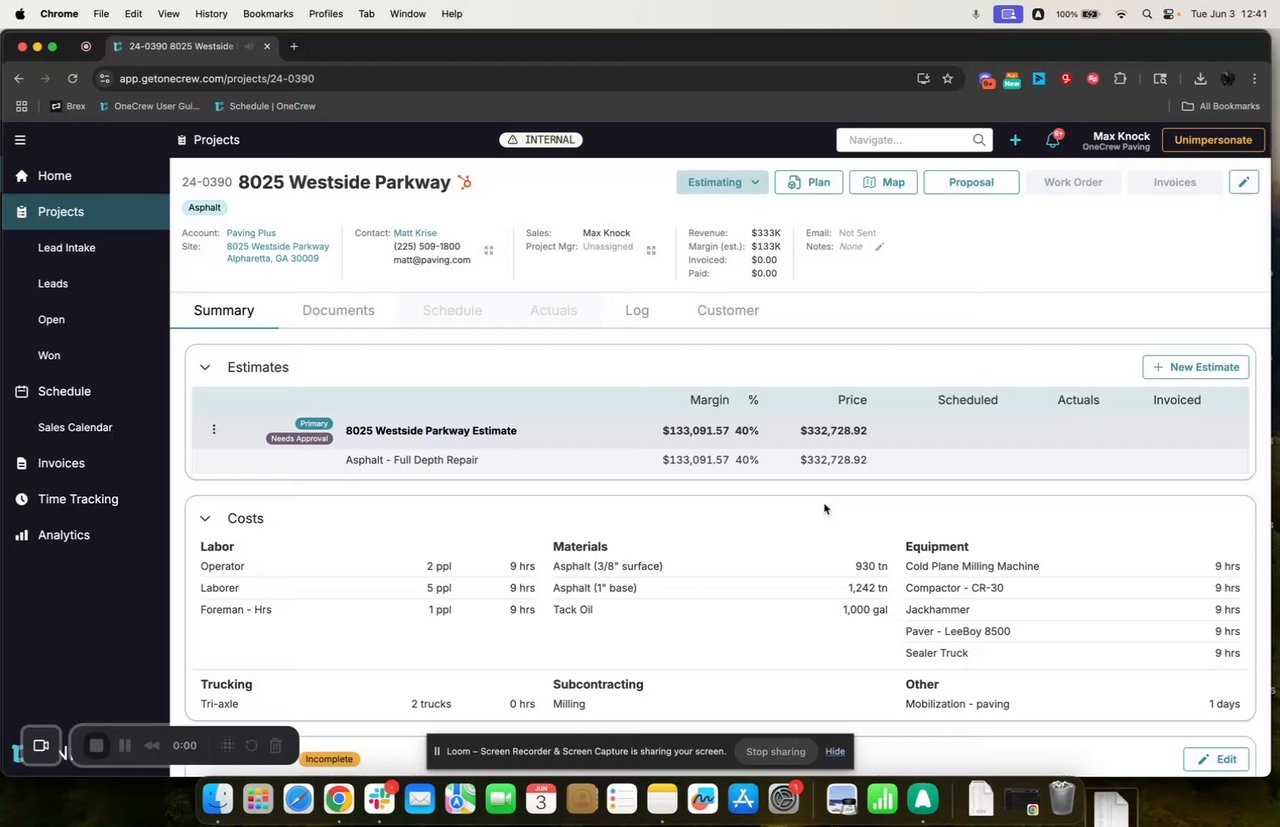Click the search magnifier in Navigate box
Viewport: 1280px width, 827px height.
pos(979,140)
